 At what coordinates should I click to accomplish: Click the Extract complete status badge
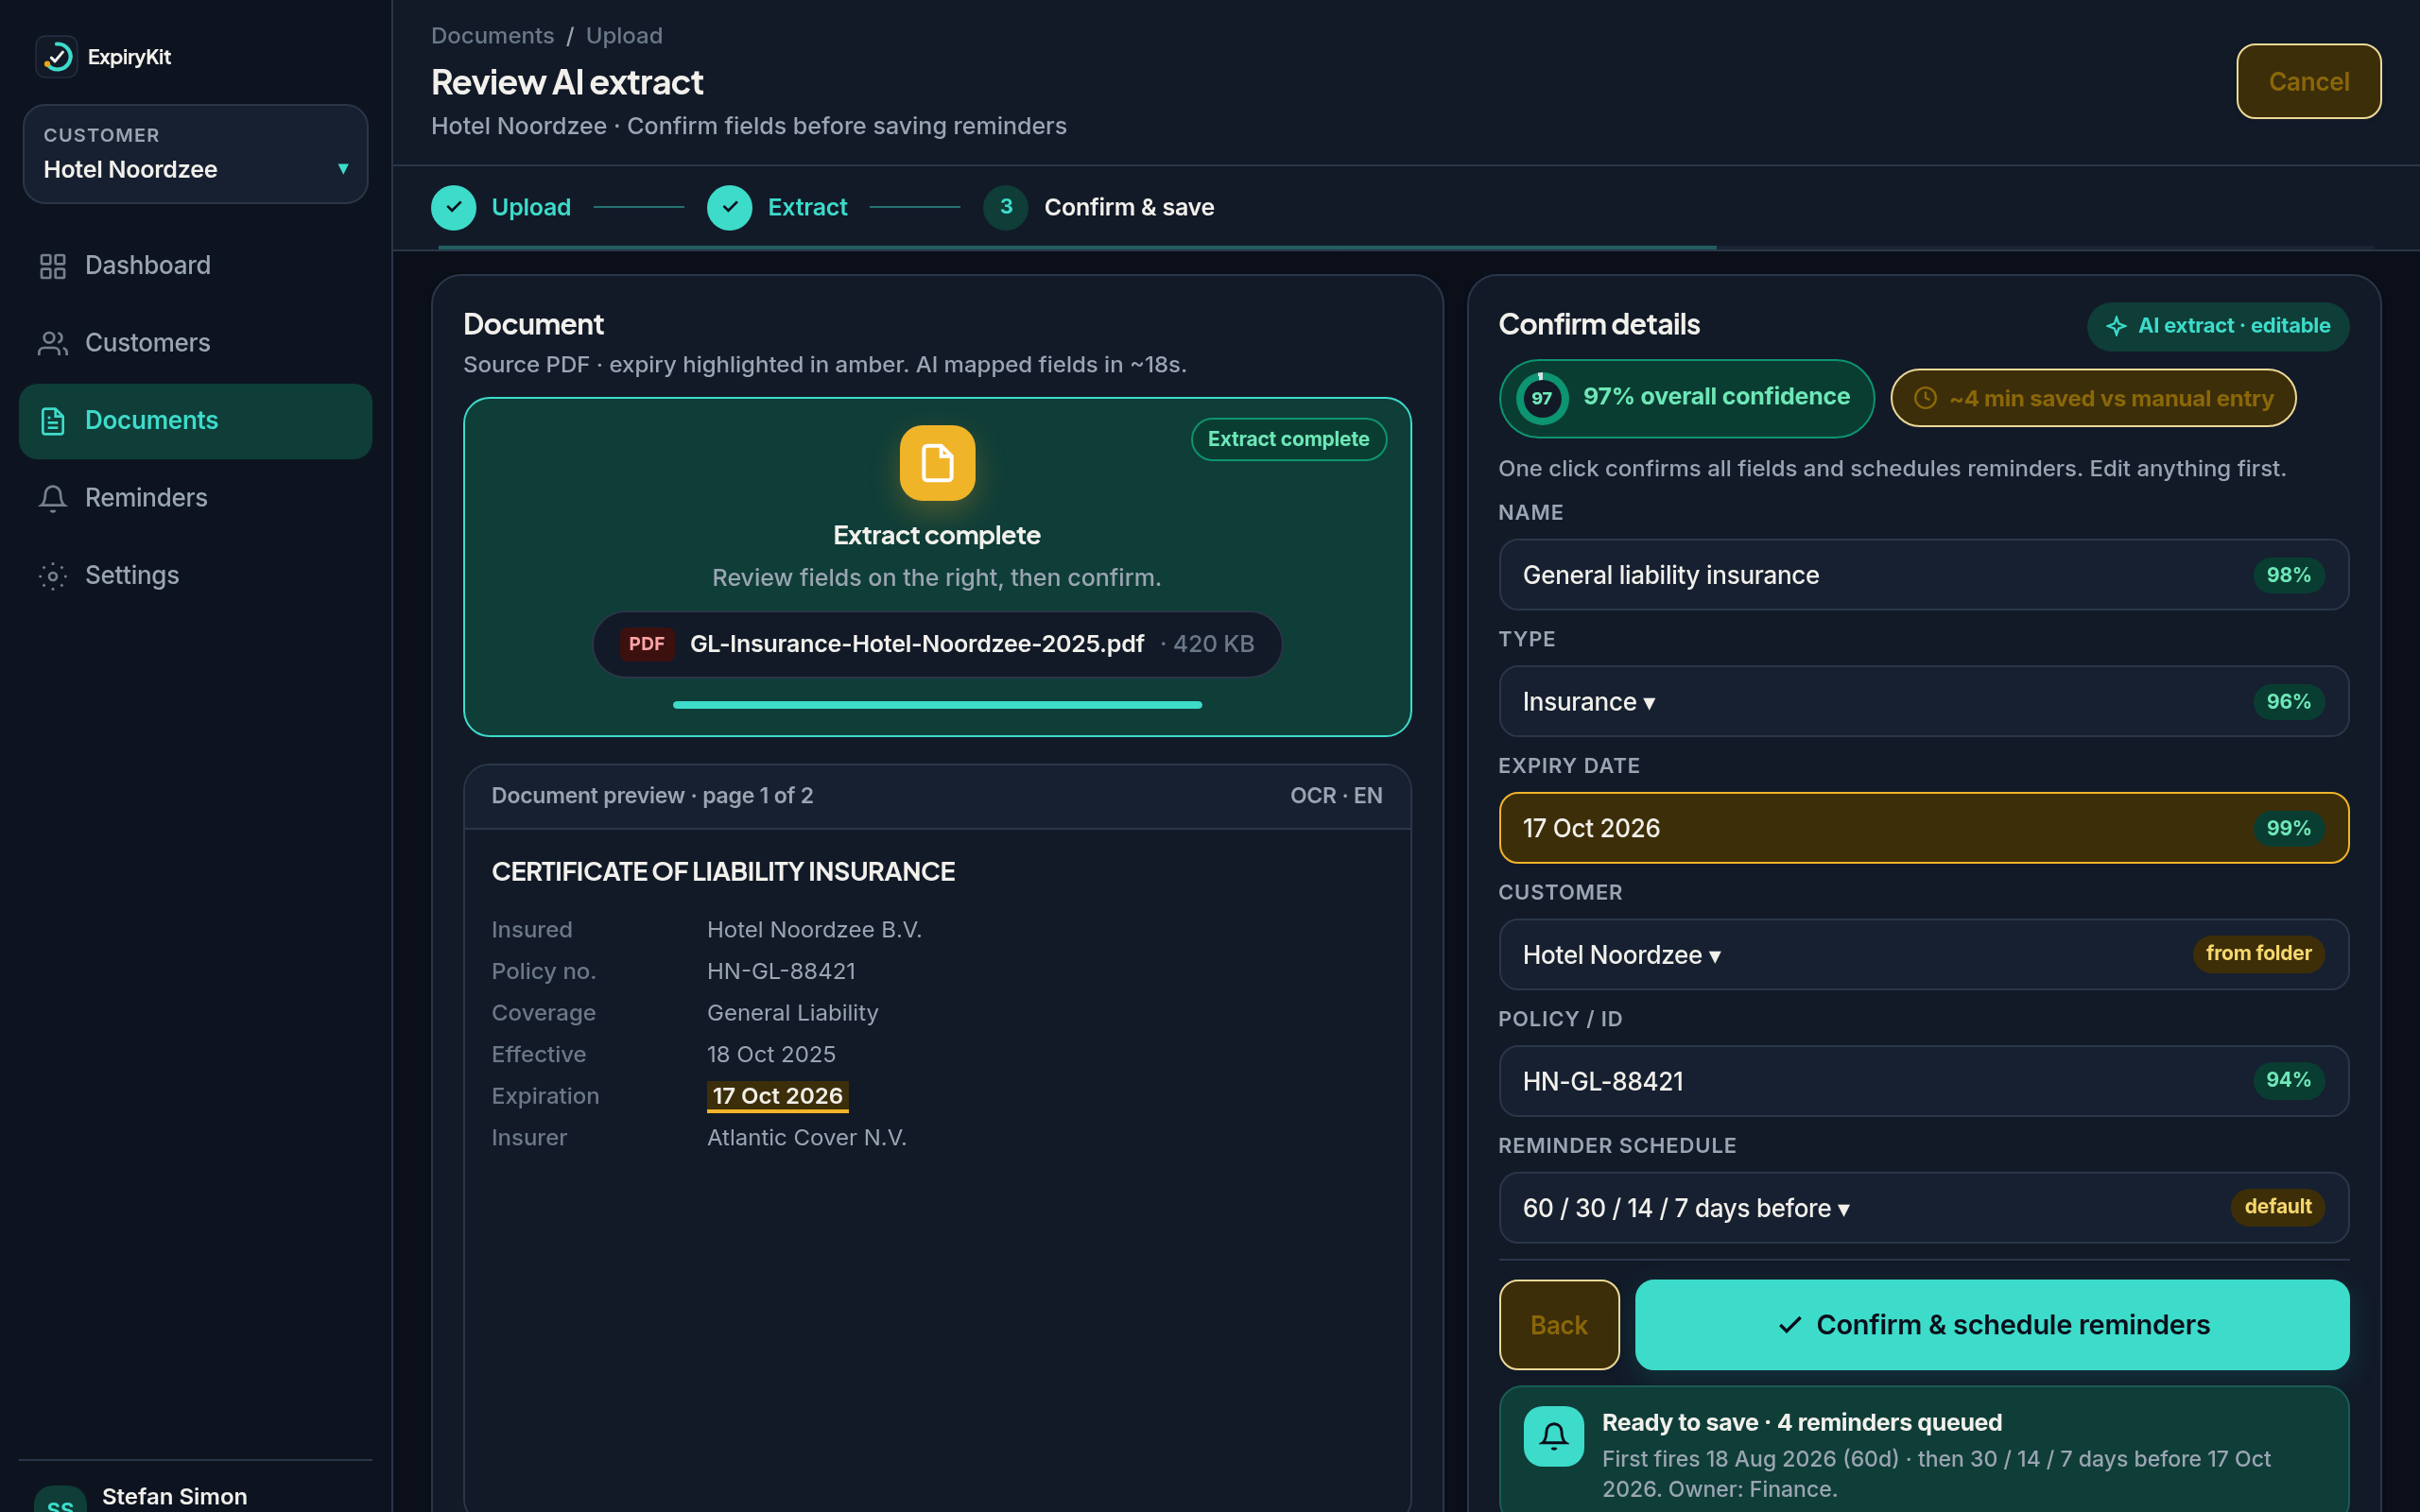[x=1288, y=439]
